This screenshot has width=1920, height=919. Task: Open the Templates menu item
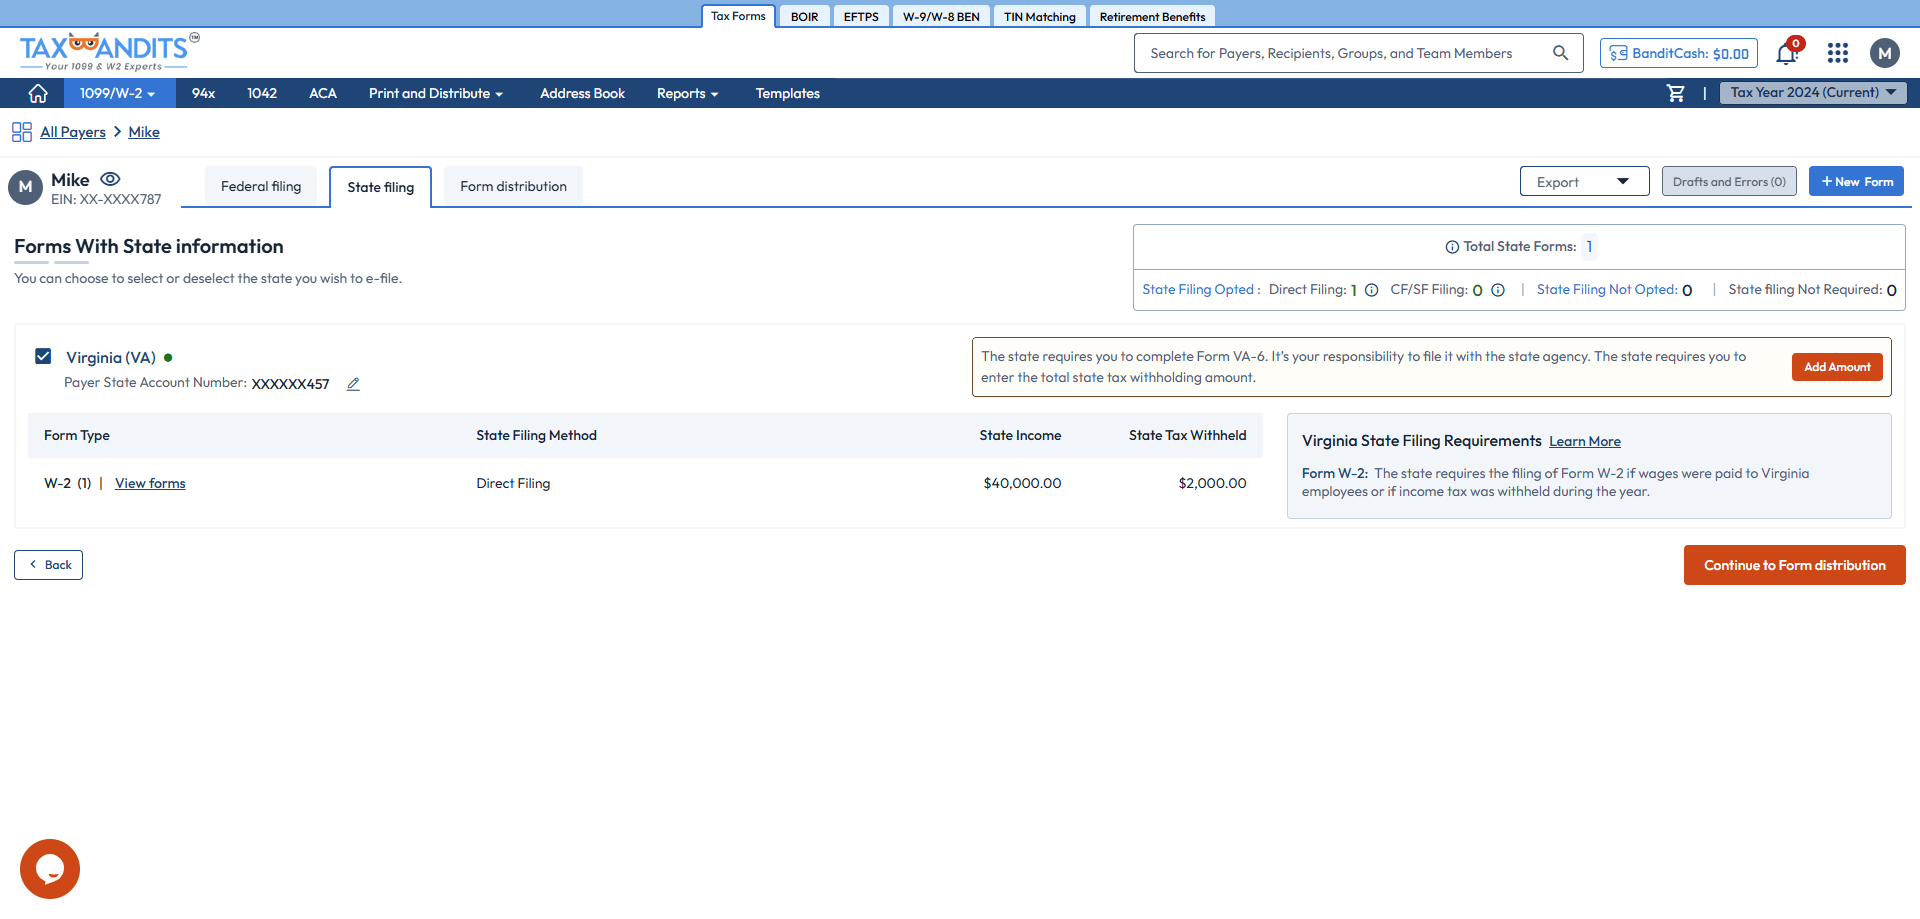coord(788,93)
